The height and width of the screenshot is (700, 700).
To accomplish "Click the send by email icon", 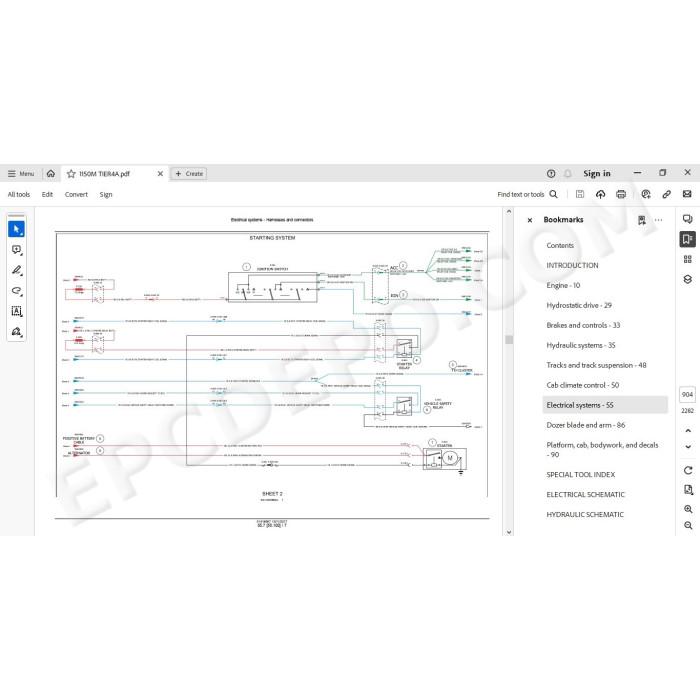I will click(687, 194).
